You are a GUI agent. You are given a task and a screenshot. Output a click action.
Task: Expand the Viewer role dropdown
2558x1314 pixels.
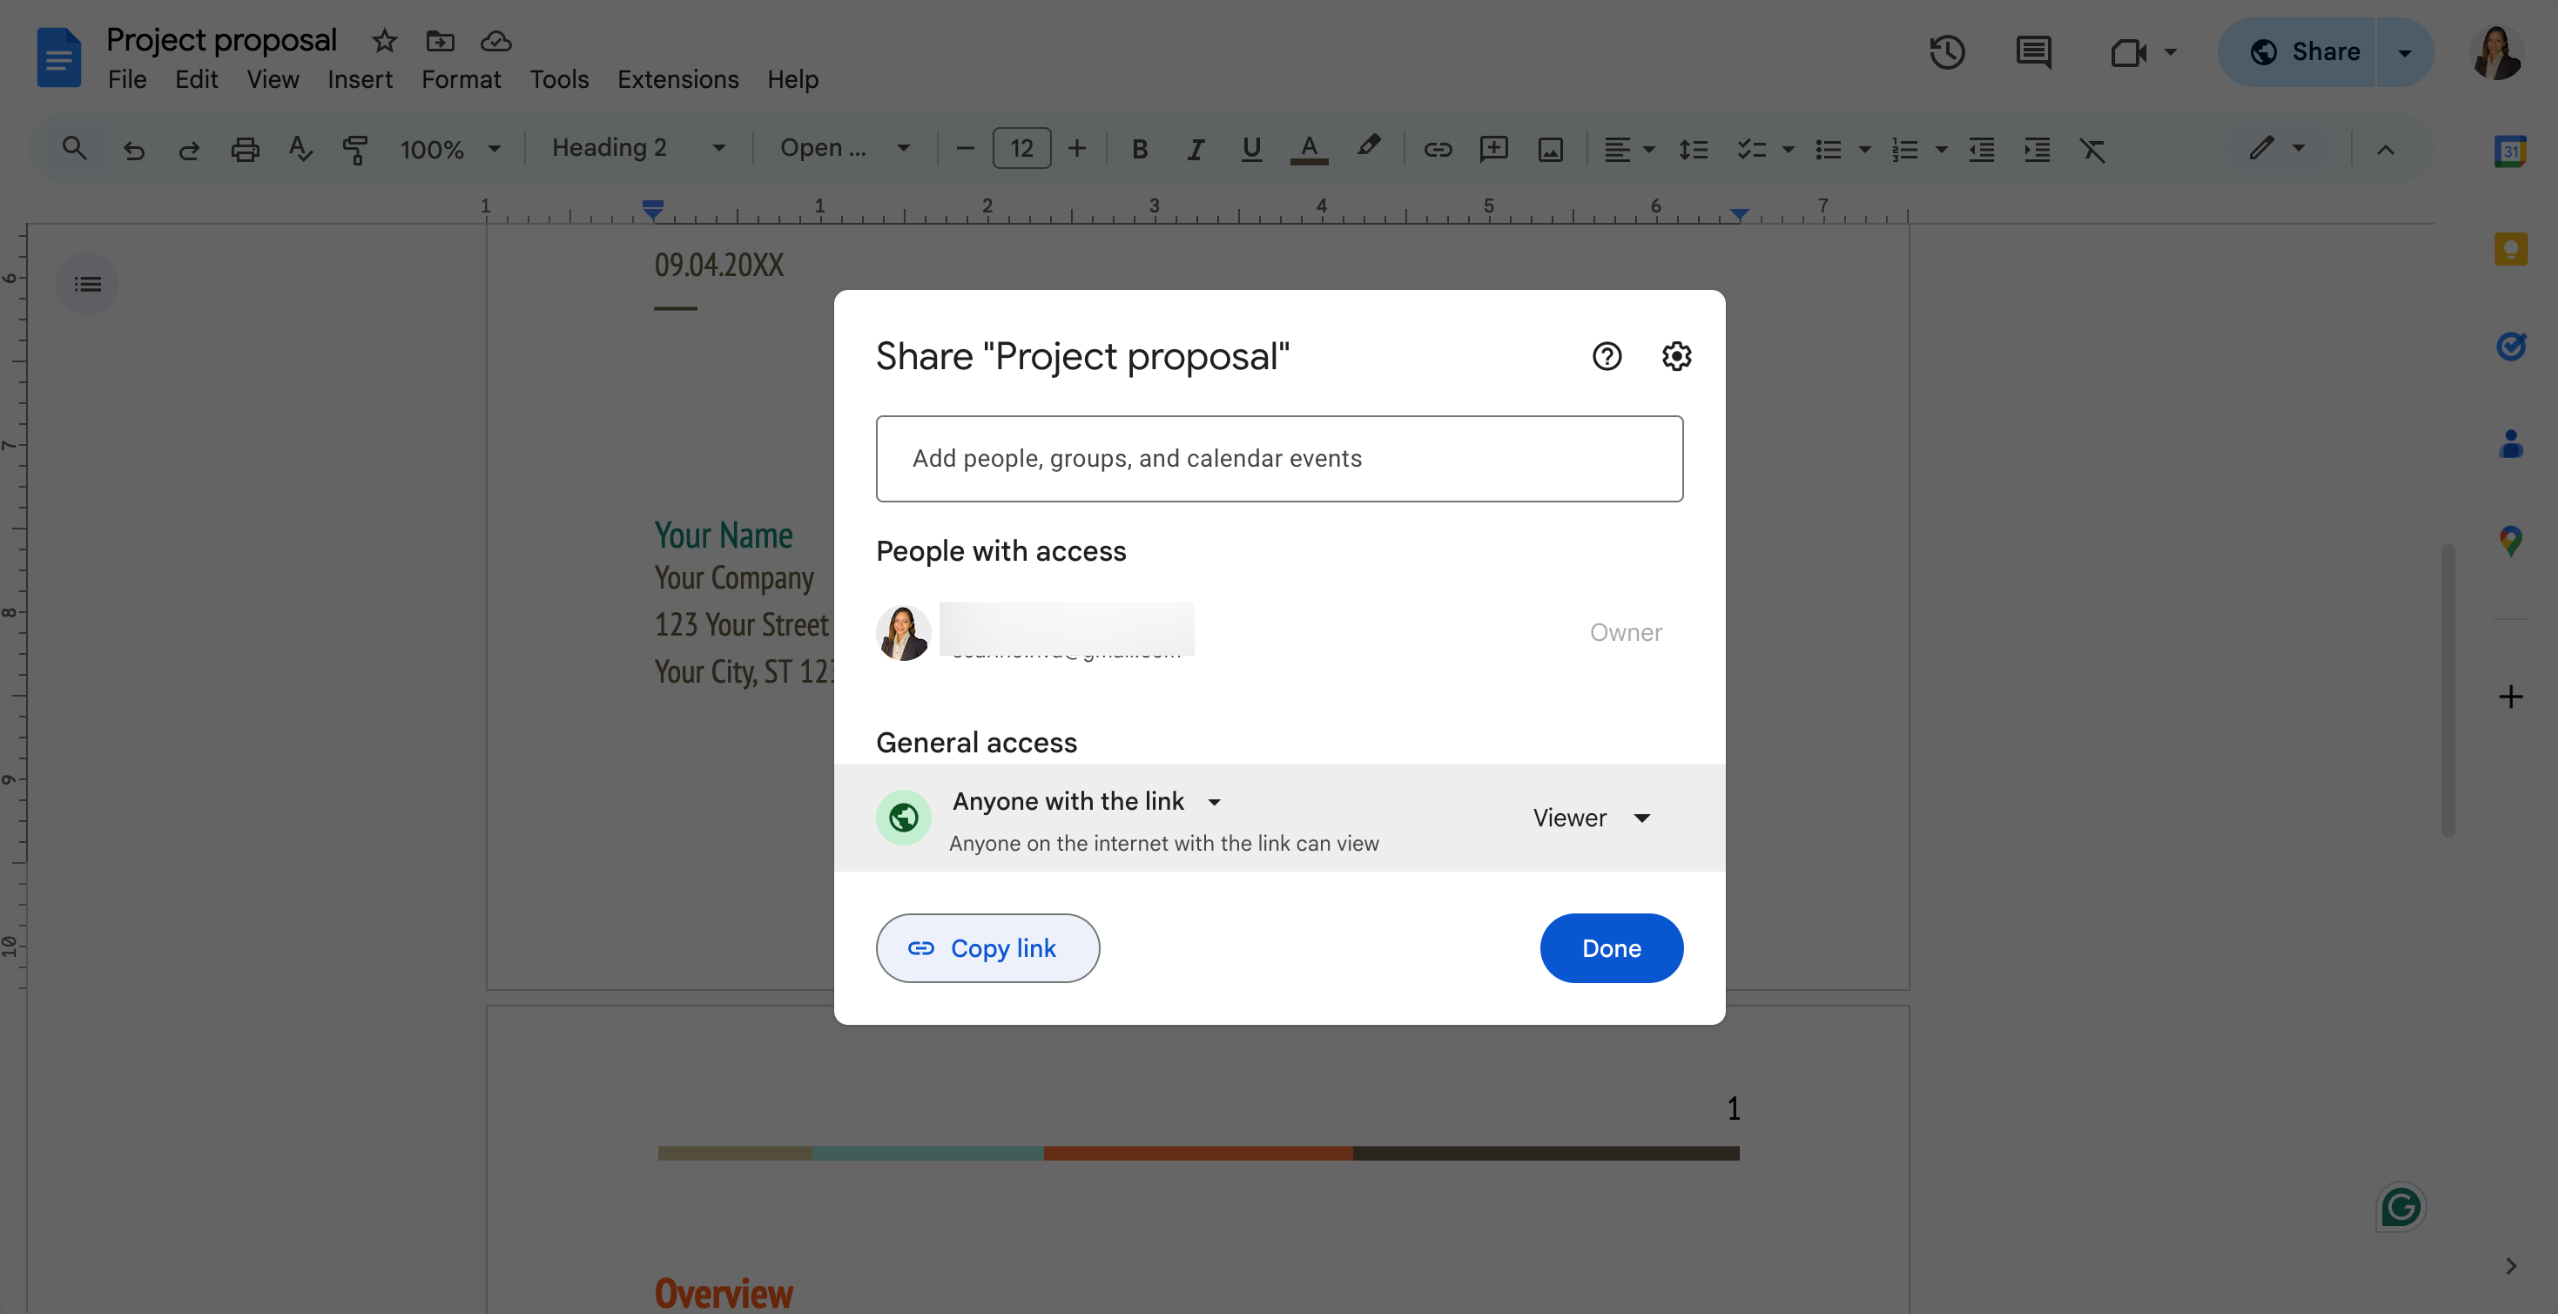tap(1592, 818)
